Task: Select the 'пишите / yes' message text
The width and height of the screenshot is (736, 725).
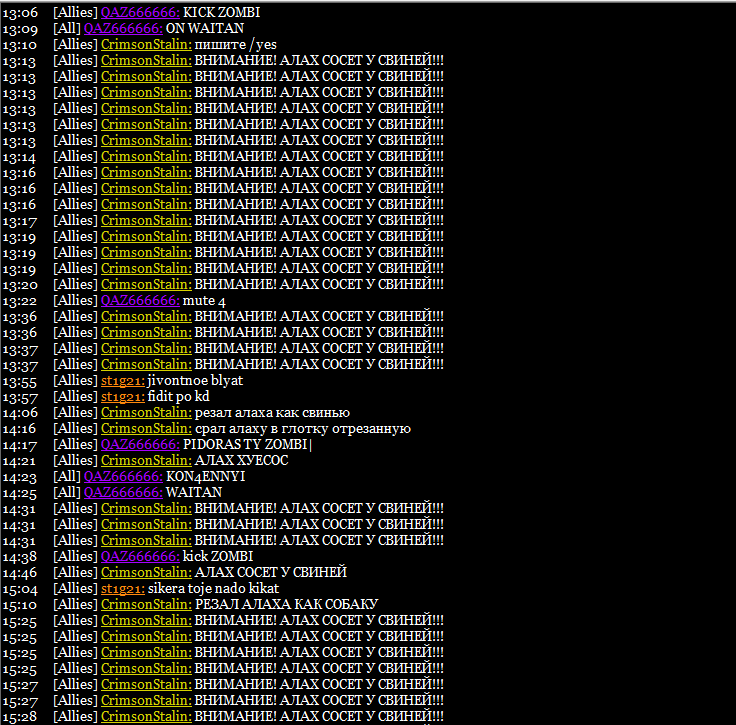Action: 236,45
